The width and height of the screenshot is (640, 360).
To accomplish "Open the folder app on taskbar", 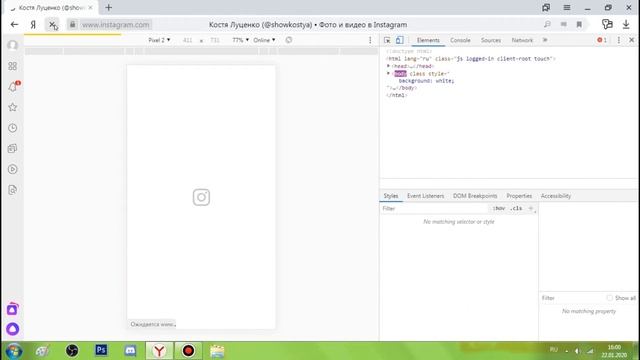I will coord(217,351).
